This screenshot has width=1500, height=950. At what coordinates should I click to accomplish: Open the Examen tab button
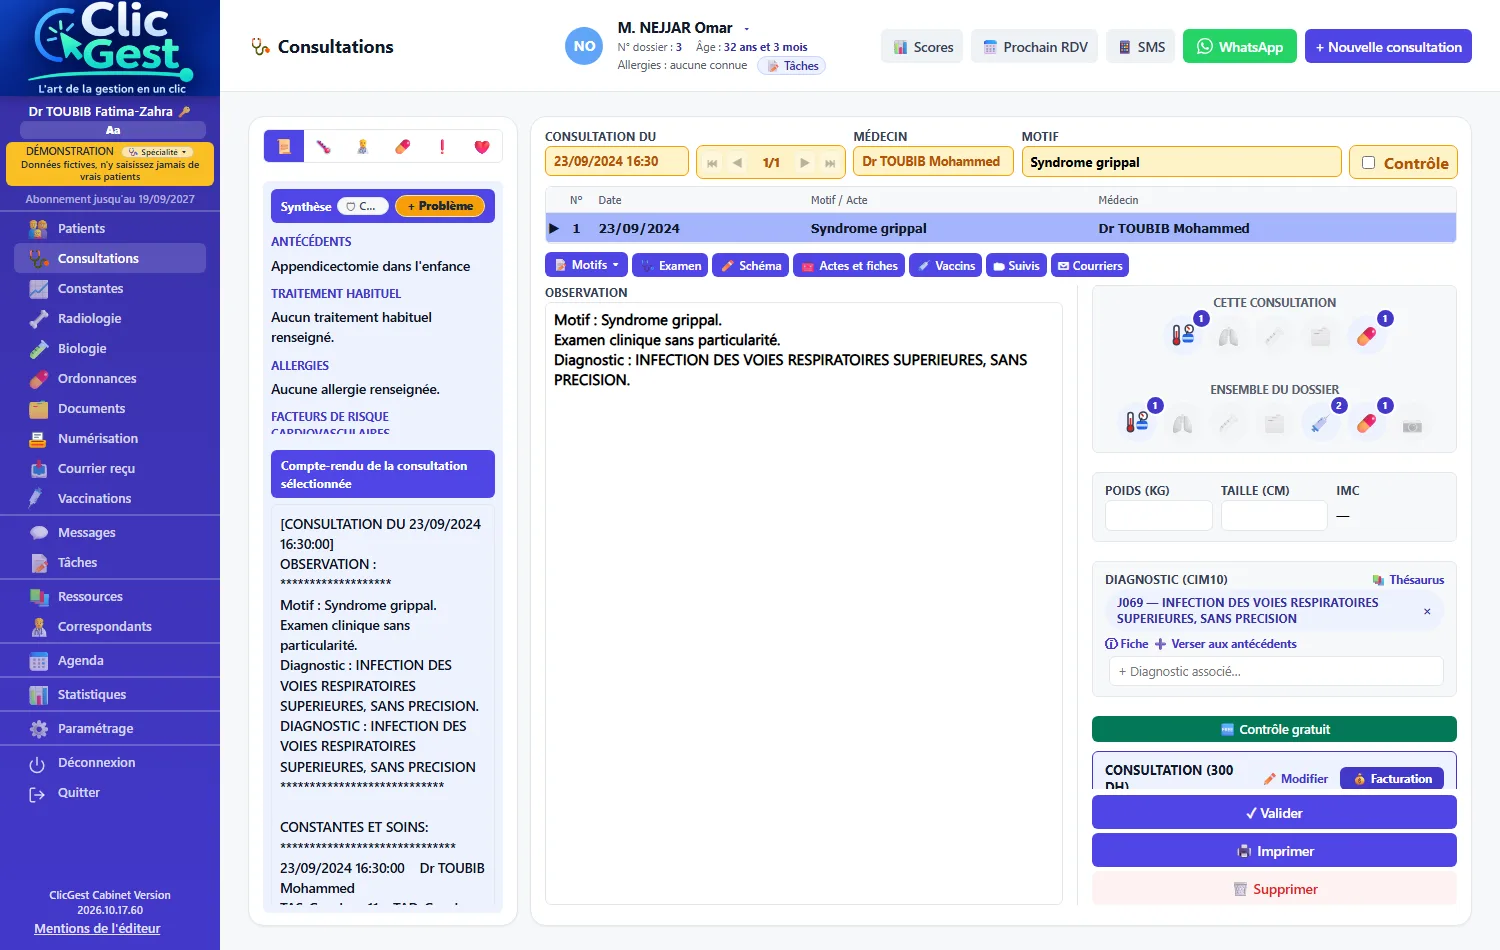(670, 265)
